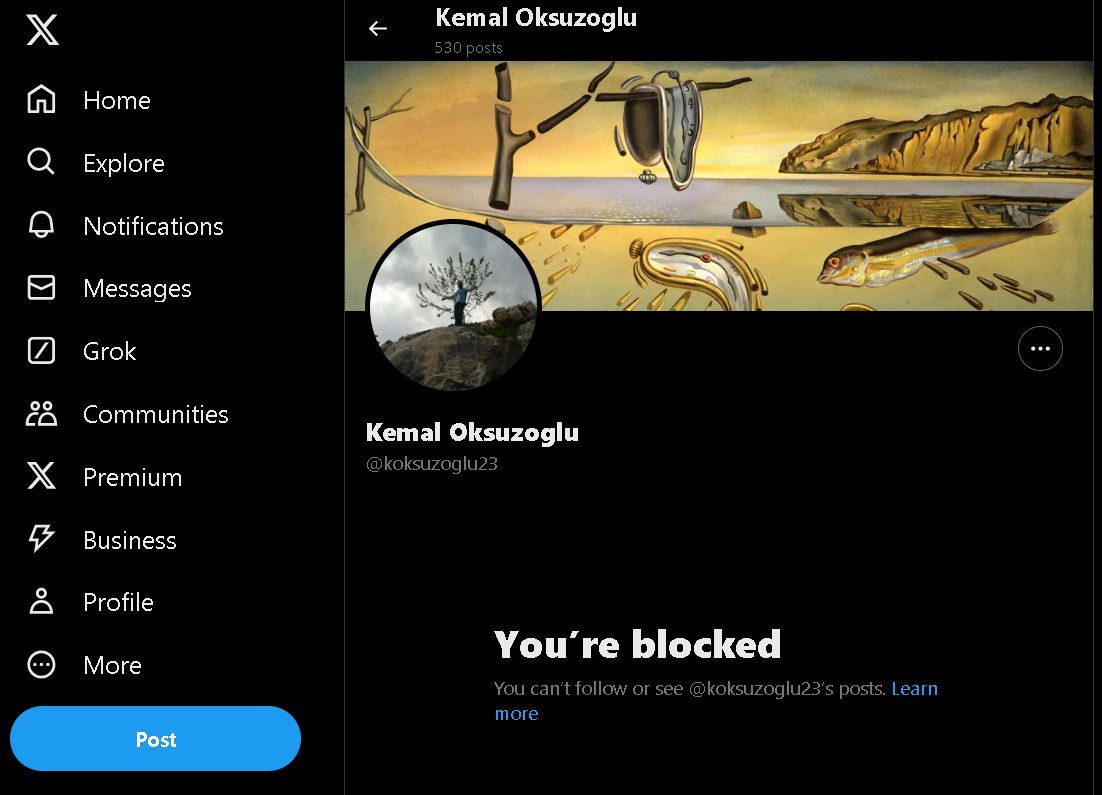Open Notifications via the bell icon
Screen dimensions: 1102x795
[41, 225]
